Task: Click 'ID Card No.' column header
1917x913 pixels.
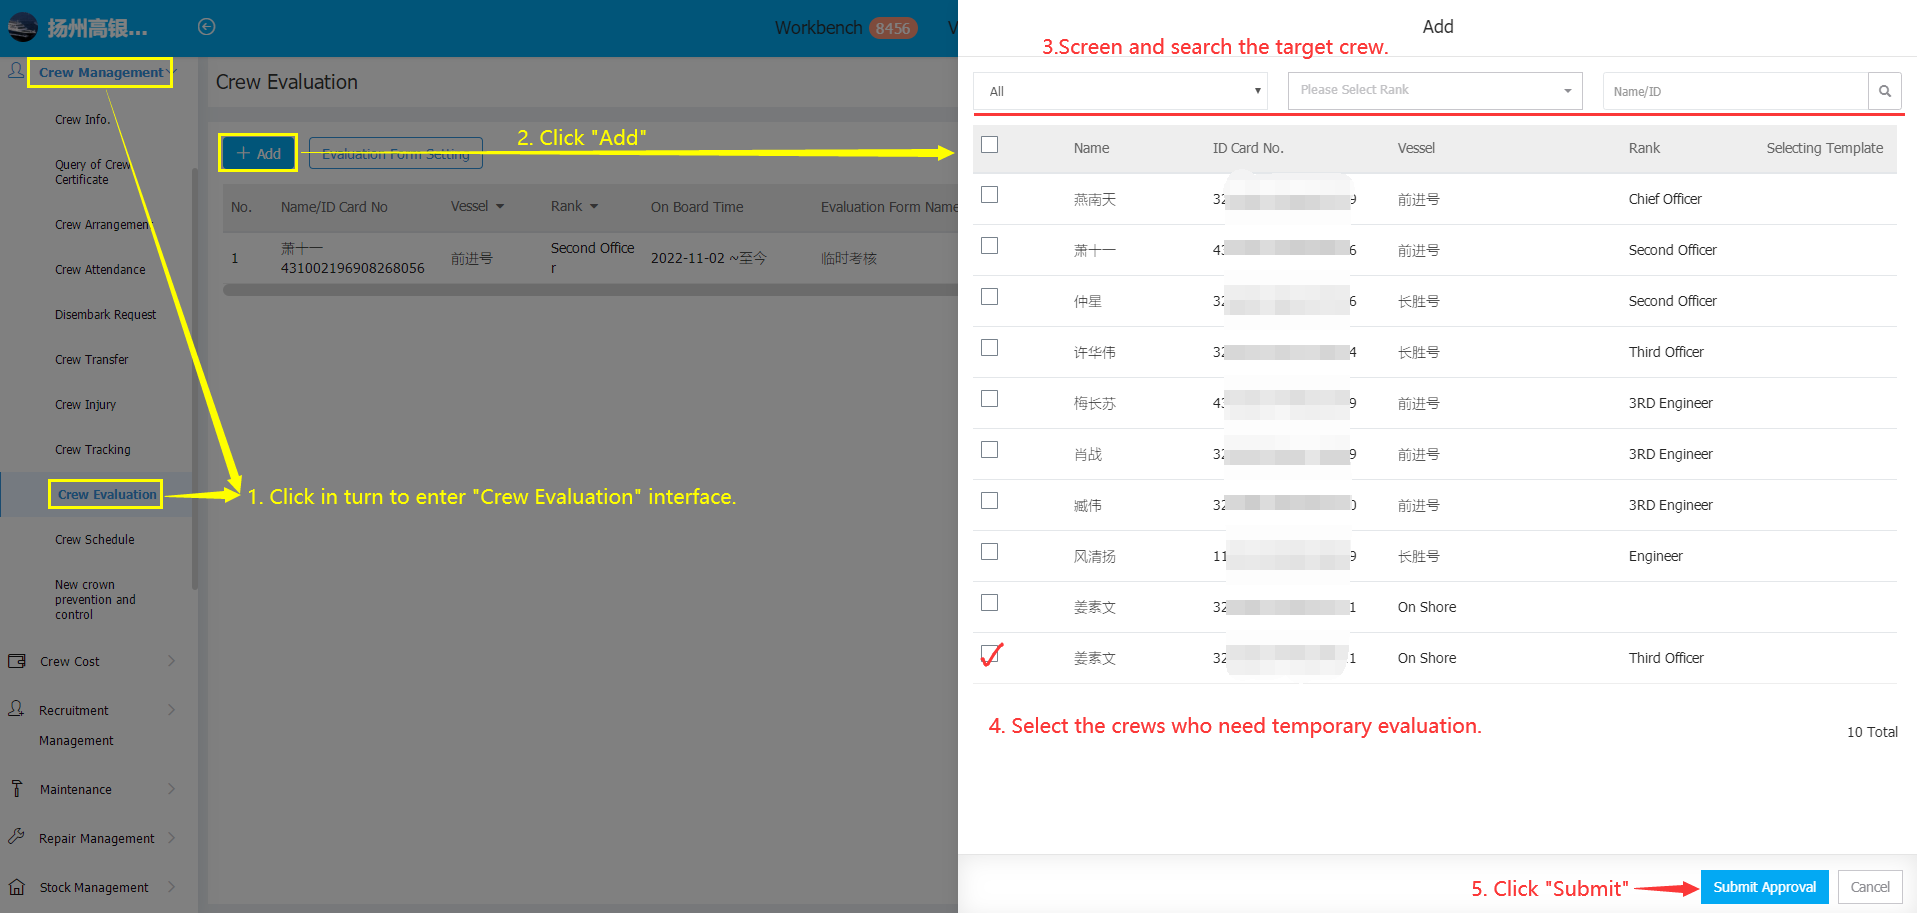Action: (x=1248, y=148)
